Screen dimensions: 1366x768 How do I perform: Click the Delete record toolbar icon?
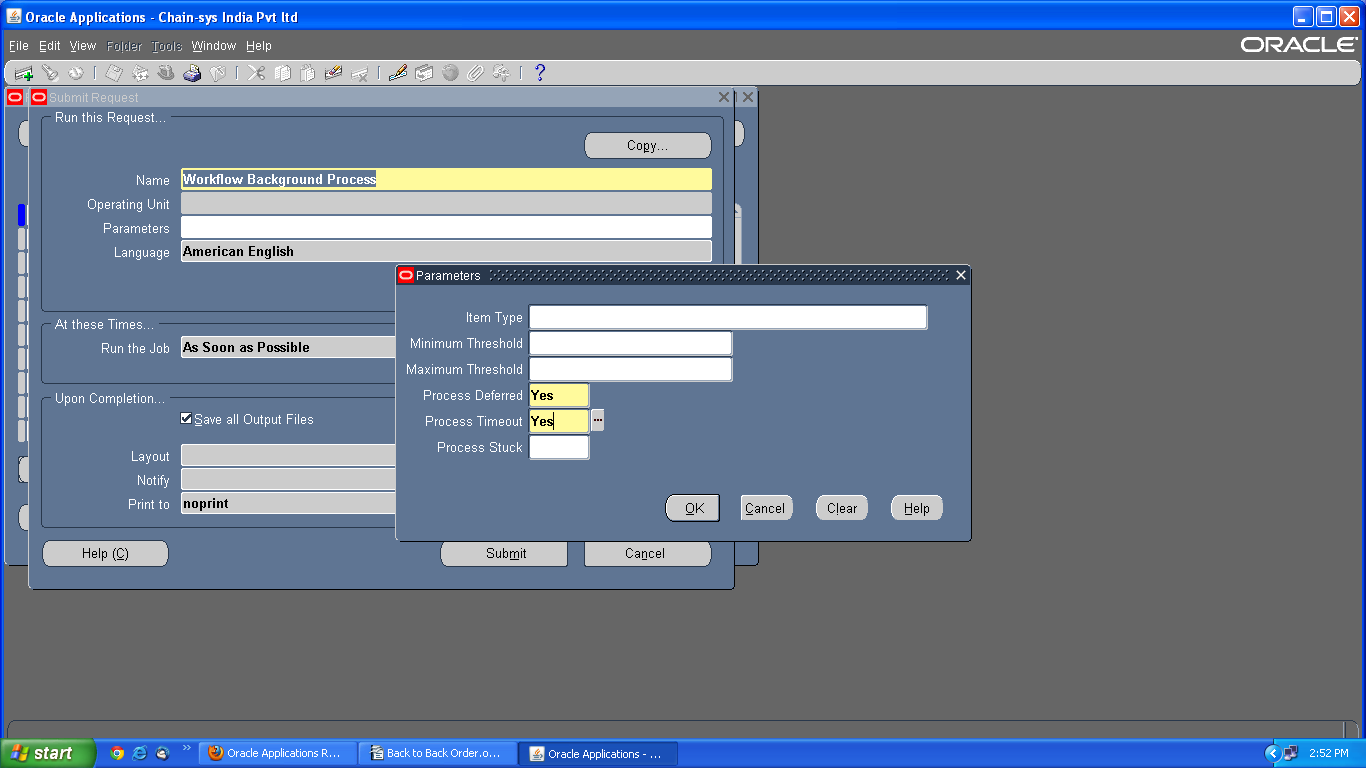(360, 73)
